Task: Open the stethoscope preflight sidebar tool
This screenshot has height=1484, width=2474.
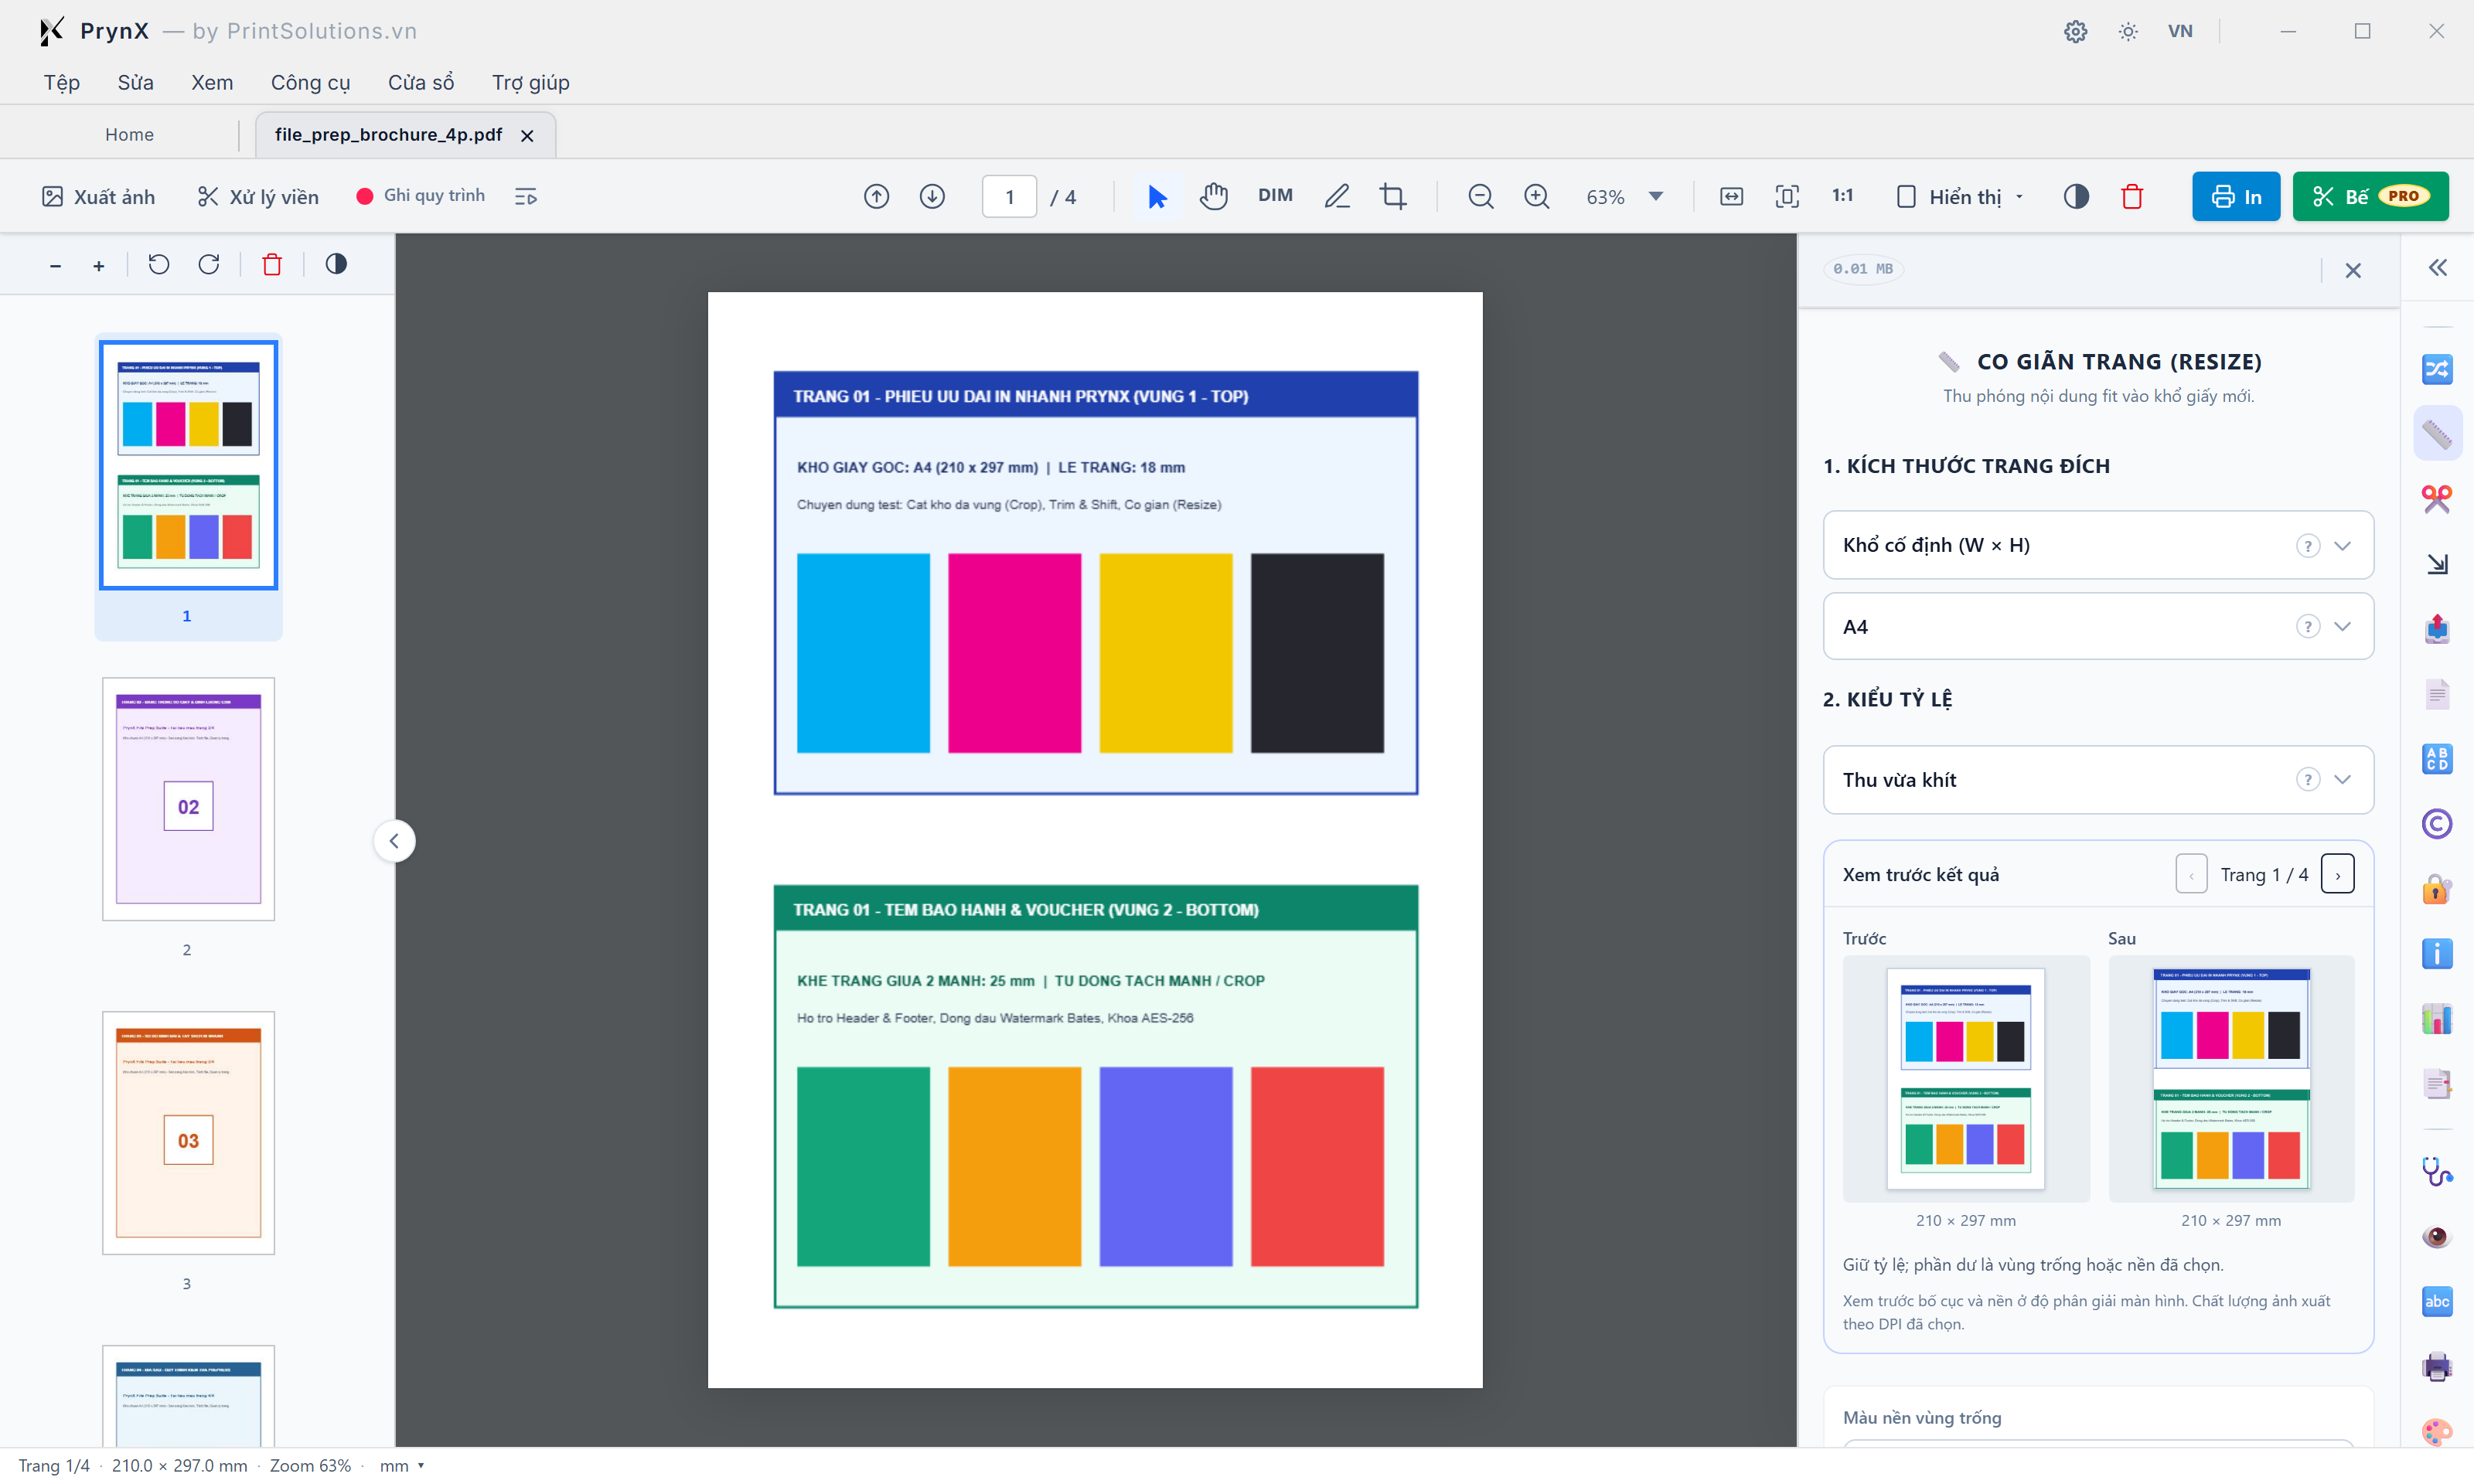Action: coord(2437,1171)
